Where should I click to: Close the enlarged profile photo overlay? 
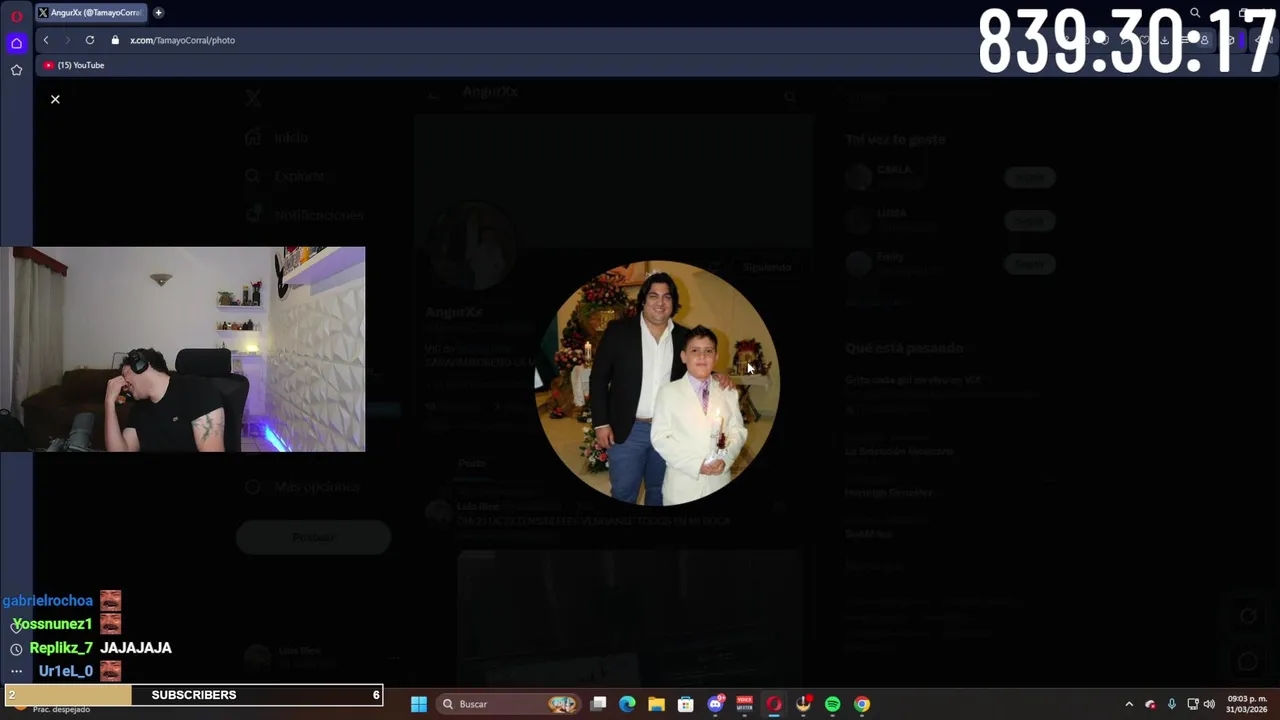click(55, 99)
